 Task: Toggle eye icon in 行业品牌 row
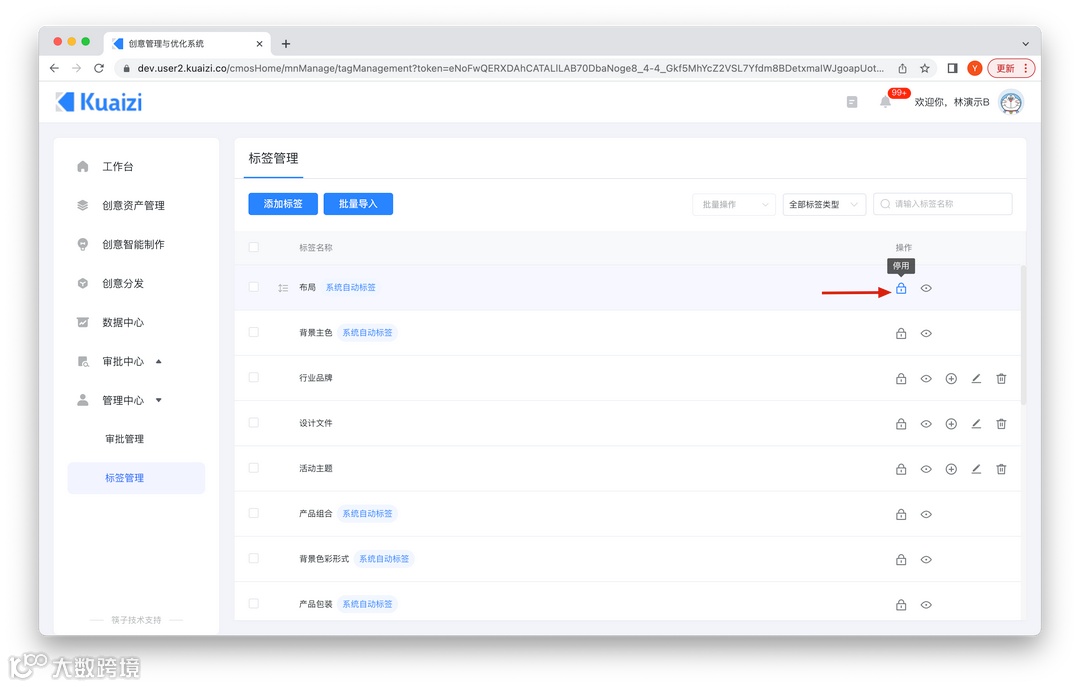[x=926, y=378]
